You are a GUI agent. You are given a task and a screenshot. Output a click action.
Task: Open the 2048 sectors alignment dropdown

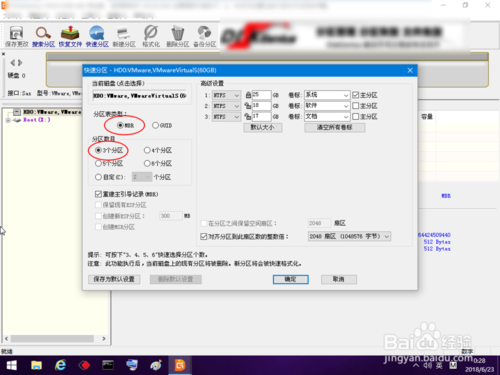(349, 236)
